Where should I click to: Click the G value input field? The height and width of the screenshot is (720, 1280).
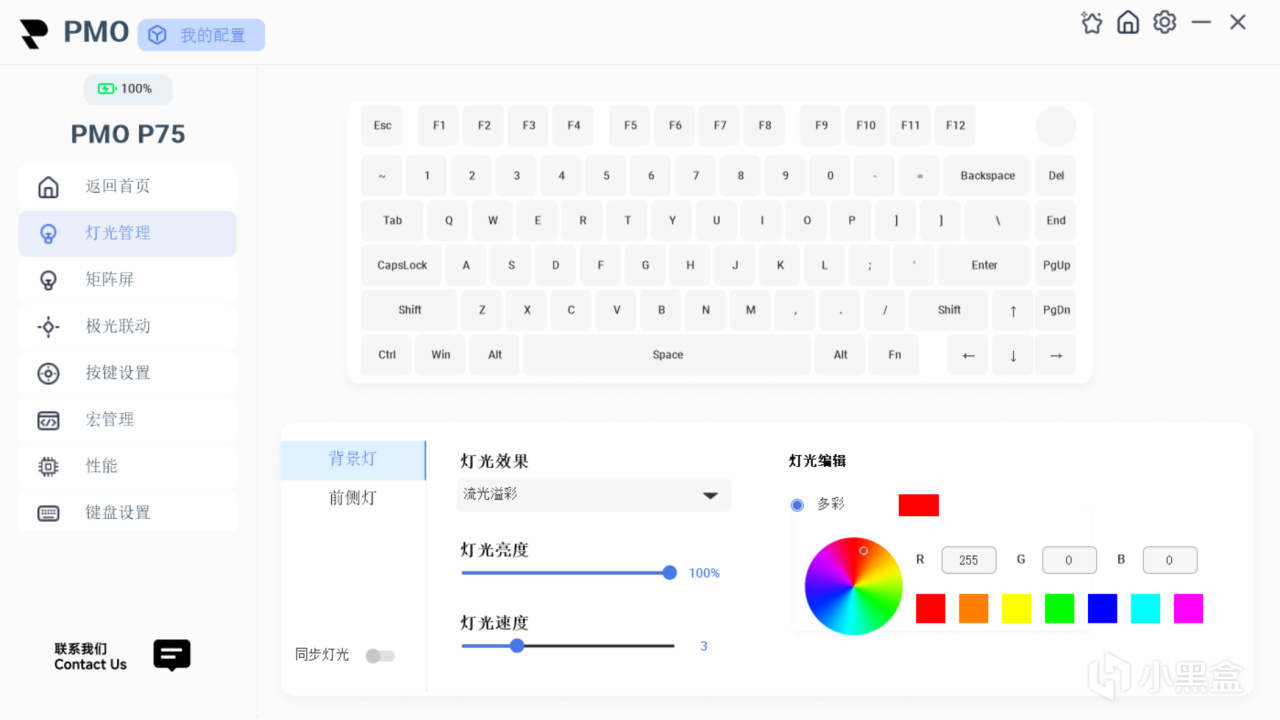coord(1069,560)
